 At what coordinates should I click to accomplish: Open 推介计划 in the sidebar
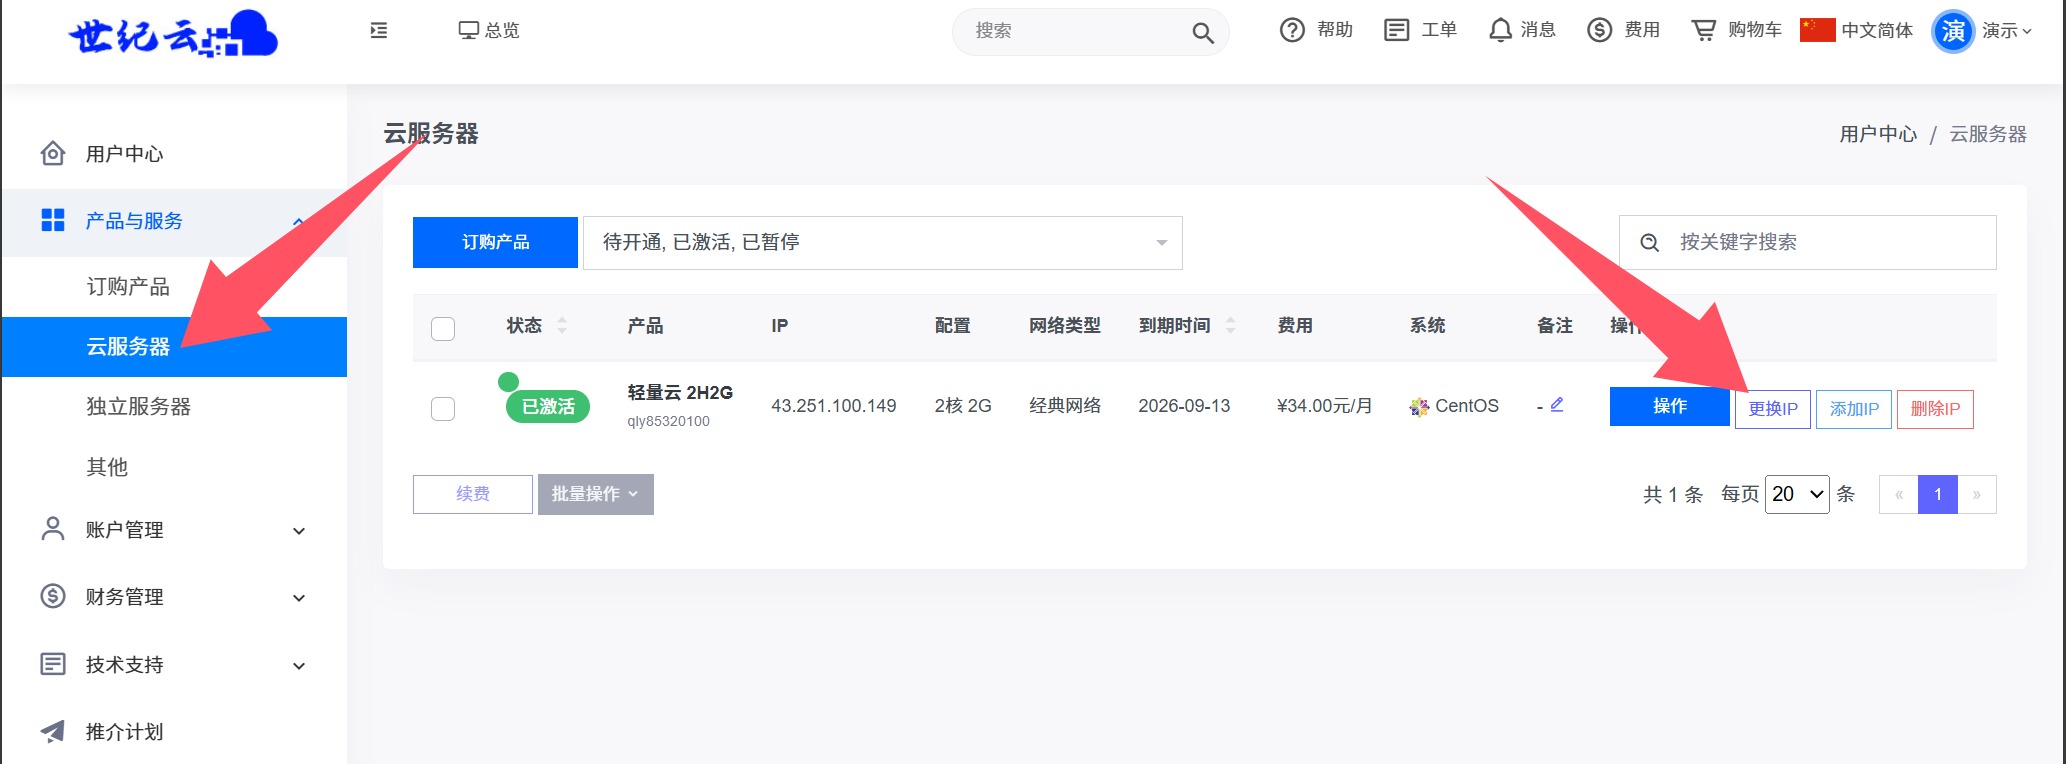tap(124, 732)
